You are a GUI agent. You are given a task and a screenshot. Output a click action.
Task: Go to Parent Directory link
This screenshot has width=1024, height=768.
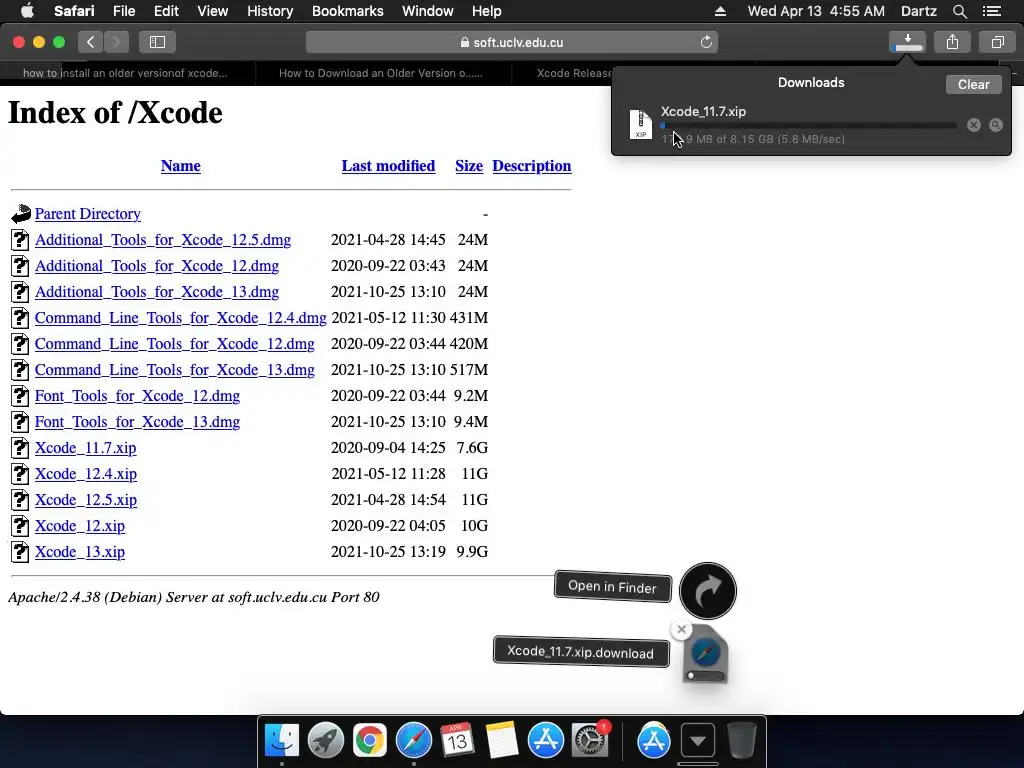coord(88,214)
